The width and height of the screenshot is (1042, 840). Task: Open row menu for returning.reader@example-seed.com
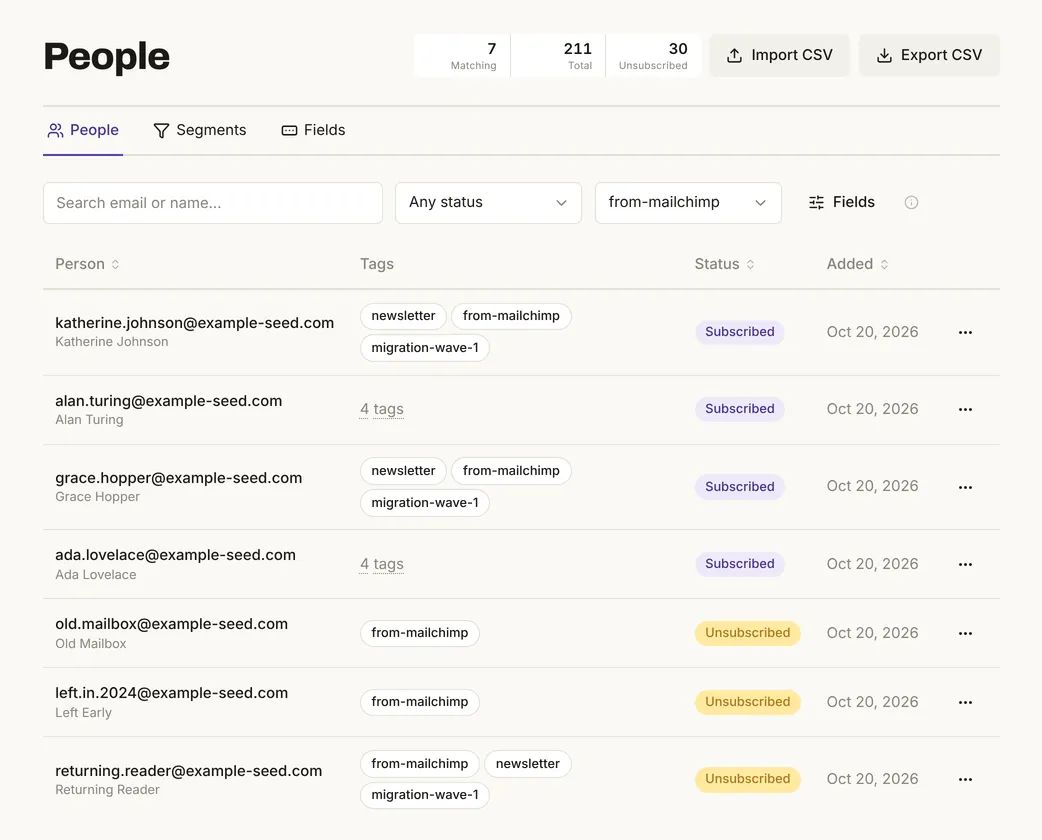(965, 780)
